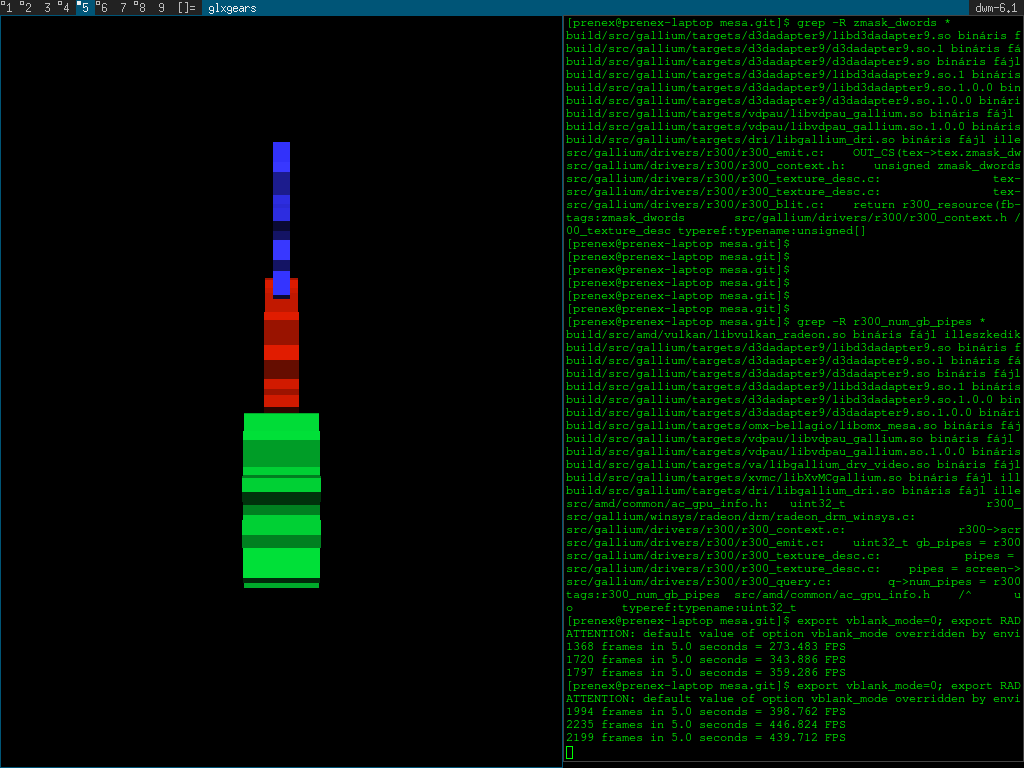Jump to workspace tag 8
The image size is (1024, 768).
tap(141, 8)
